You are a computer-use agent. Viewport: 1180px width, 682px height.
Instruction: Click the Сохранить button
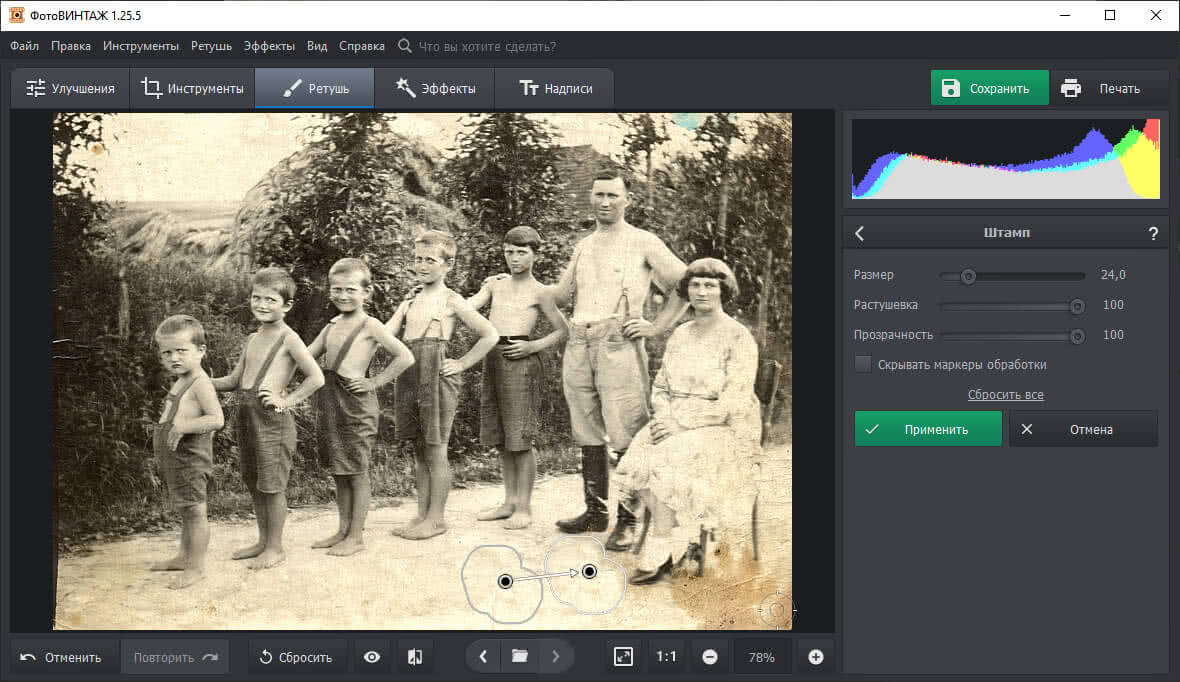(x=989, y=88)
